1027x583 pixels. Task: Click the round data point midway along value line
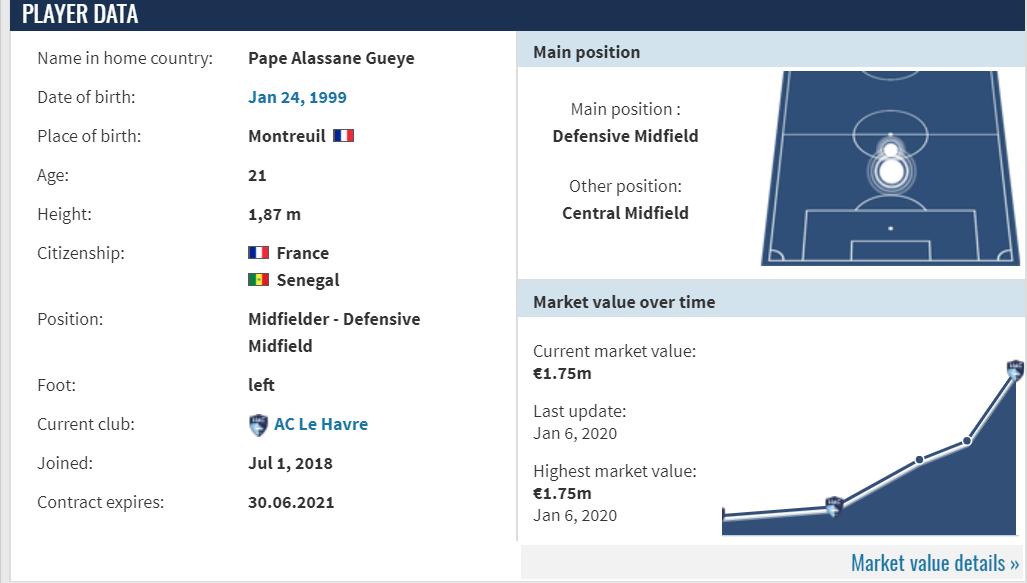tap(919, 460)
